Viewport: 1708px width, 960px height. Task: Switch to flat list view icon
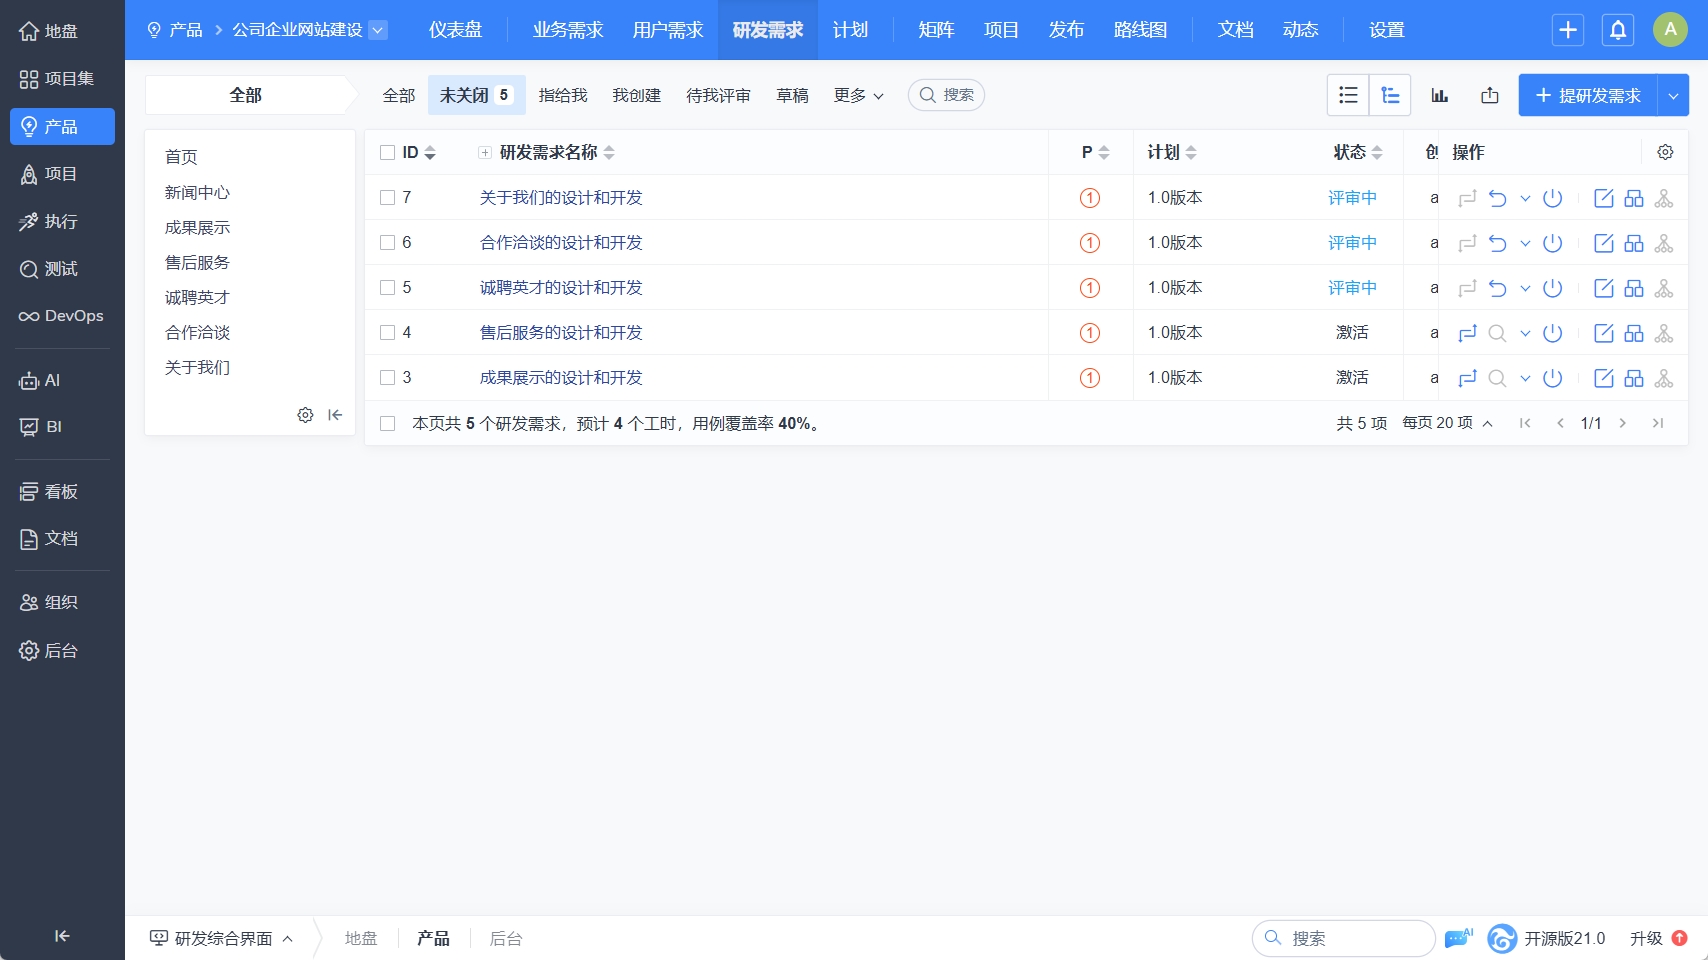point(1348,95)
